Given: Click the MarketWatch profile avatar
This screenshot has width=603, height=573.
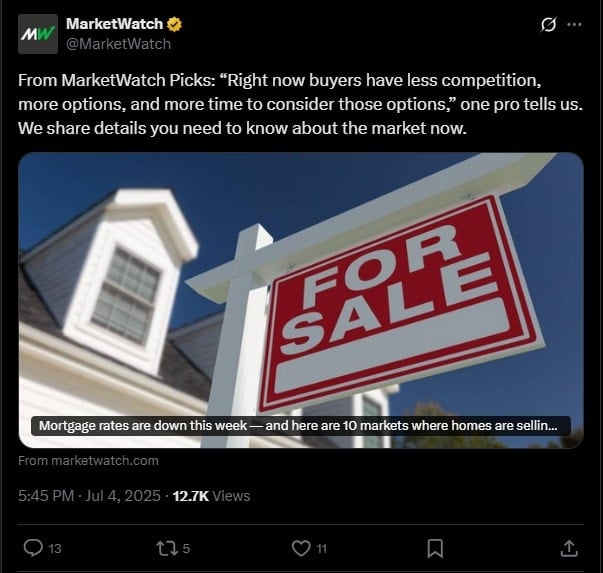Looking at the screenshot, I should pyautogui.click(x=38, y=34).
